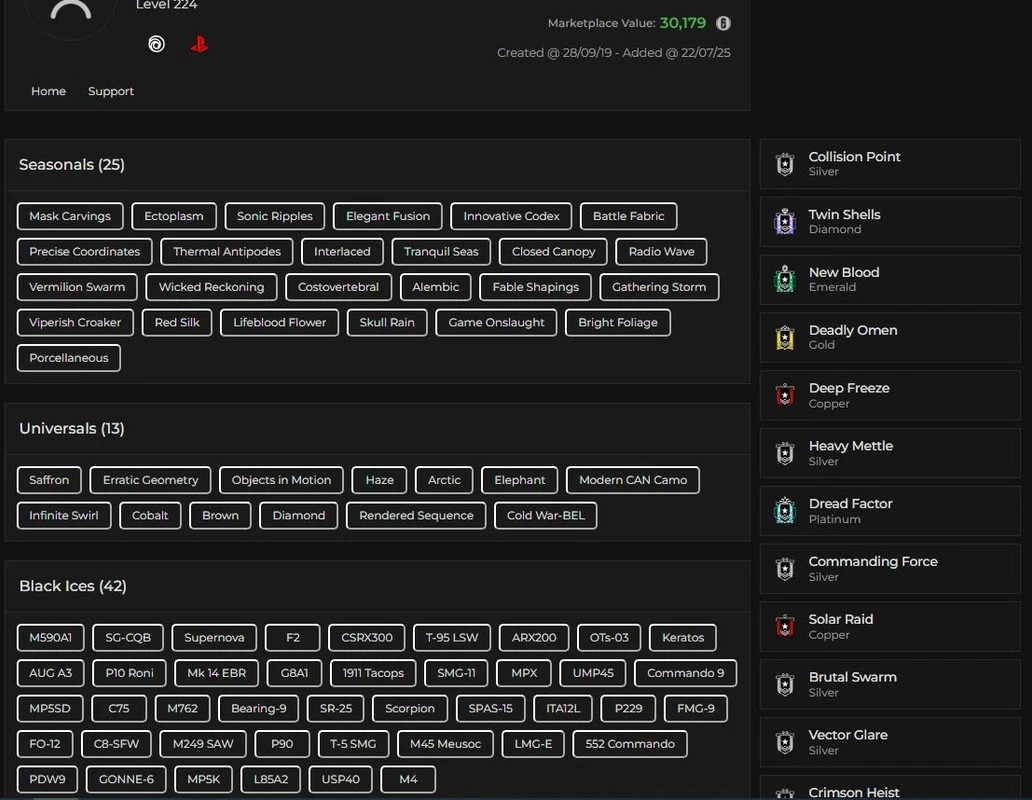Click the Deep Freeze Copper rank badge
This screenshot has height=800, width=1032.
(x=785, y=396)
